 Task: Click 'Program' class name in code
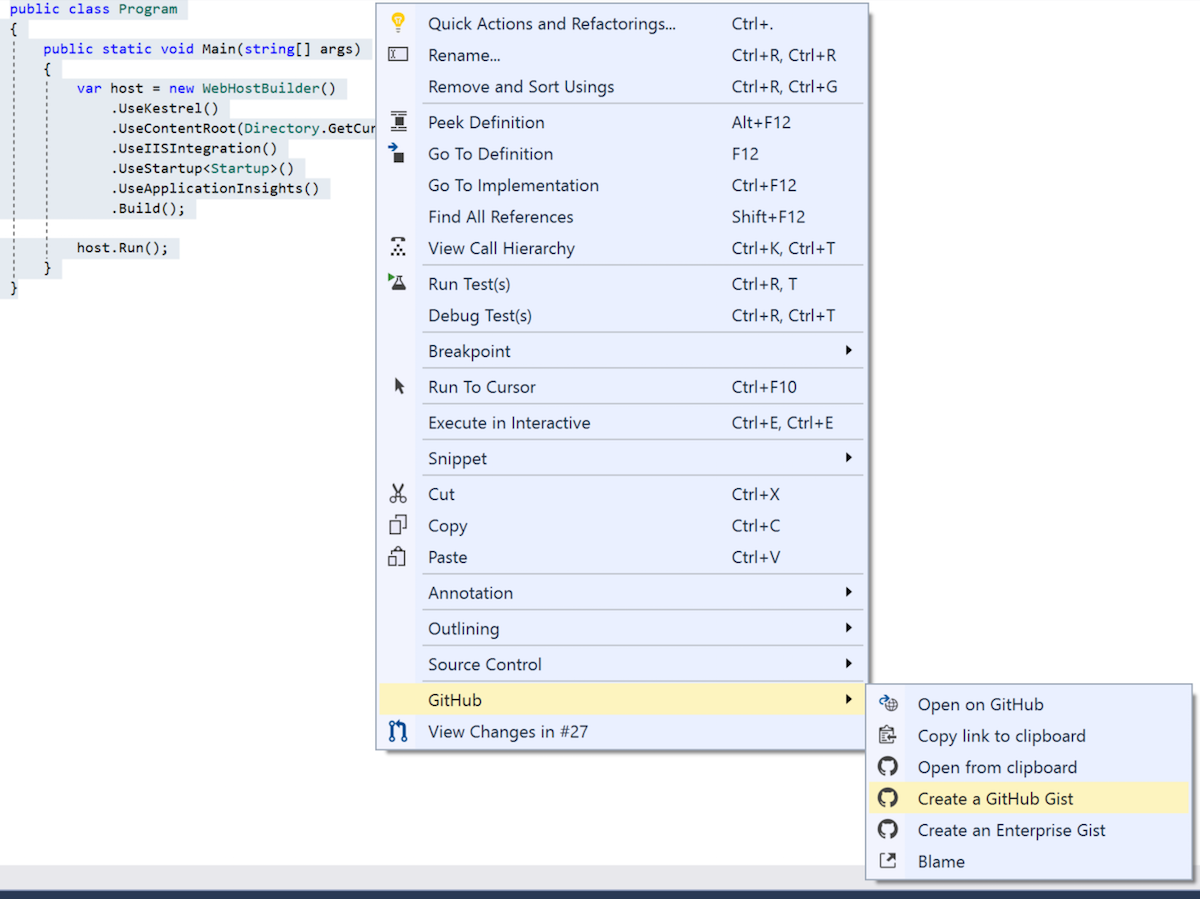148,9
